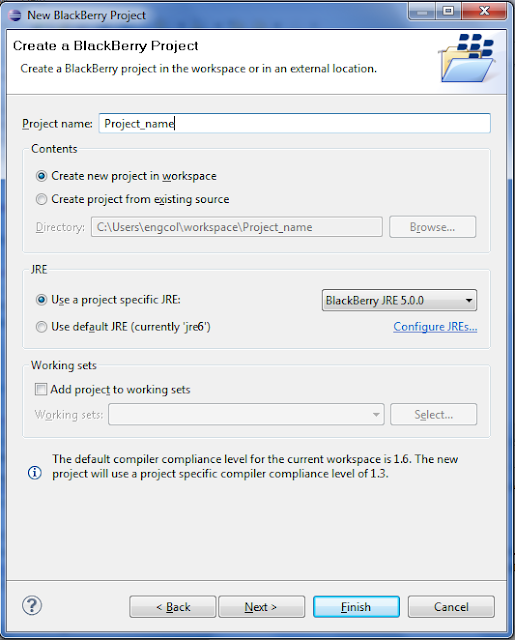Open the BlackBerry JRE 5.0.0 dropdown
Screen dimensions: 515x640
click(x=399, y=300)
